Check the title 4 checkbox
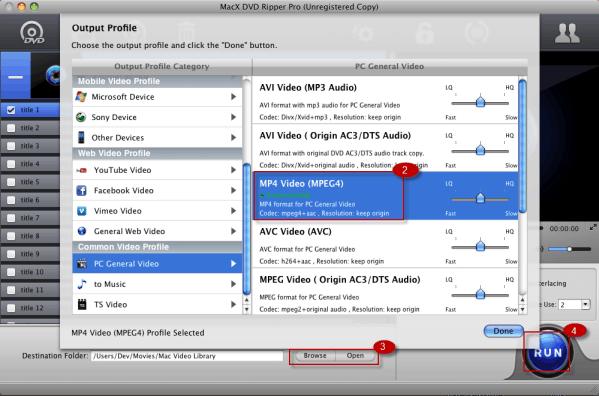This screenshot has height=396, width=599. [x=11, y=164]
